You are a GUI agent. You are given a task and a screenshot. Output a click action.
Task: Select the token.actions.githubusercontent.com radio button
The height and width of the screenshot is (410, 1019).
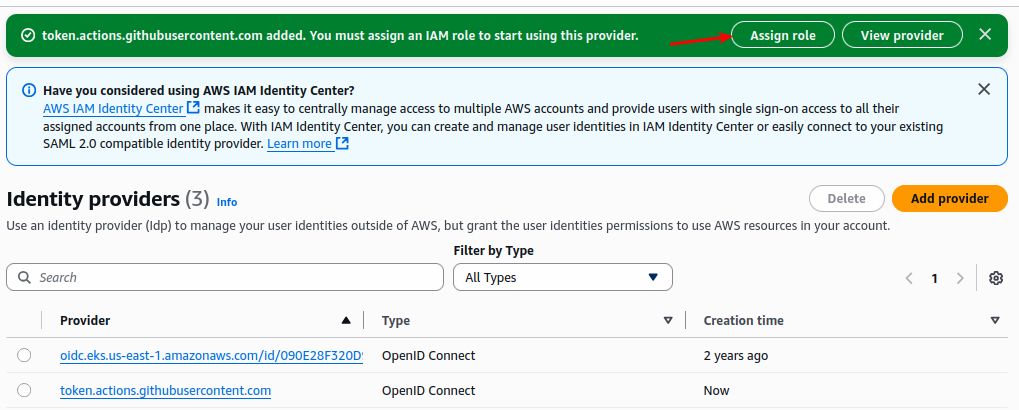24,390
